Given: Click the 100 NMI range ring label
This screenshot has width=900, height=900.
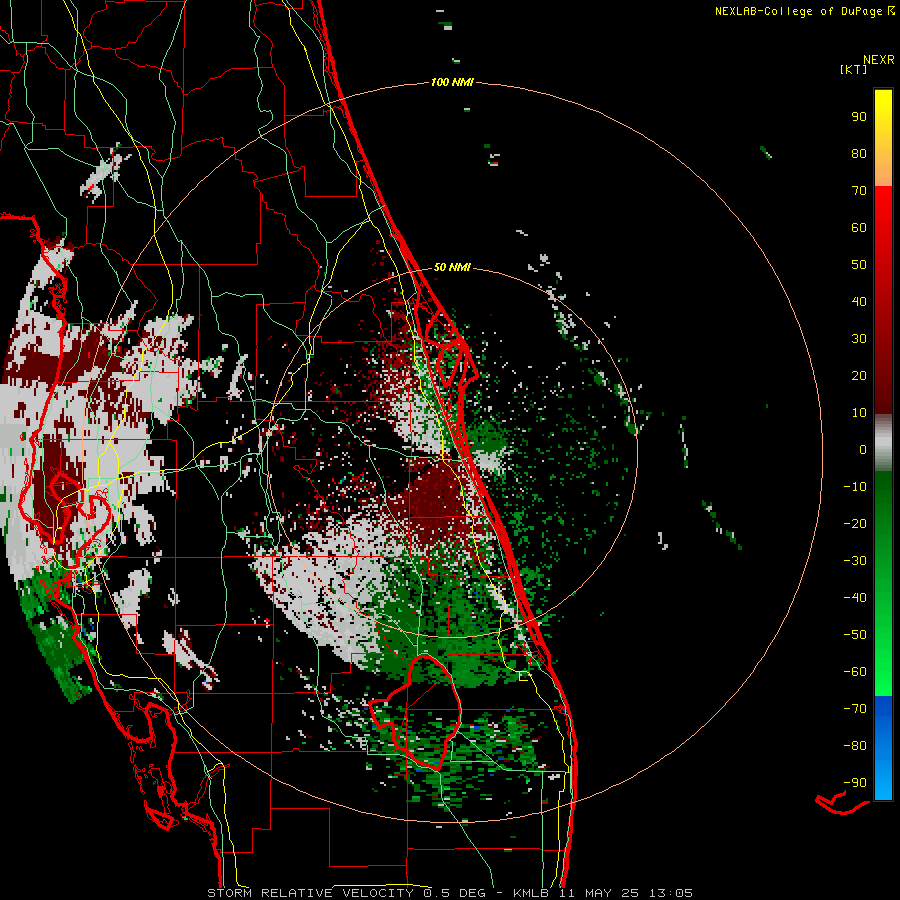Looking at the screenshot, I should tap(452, 82).
